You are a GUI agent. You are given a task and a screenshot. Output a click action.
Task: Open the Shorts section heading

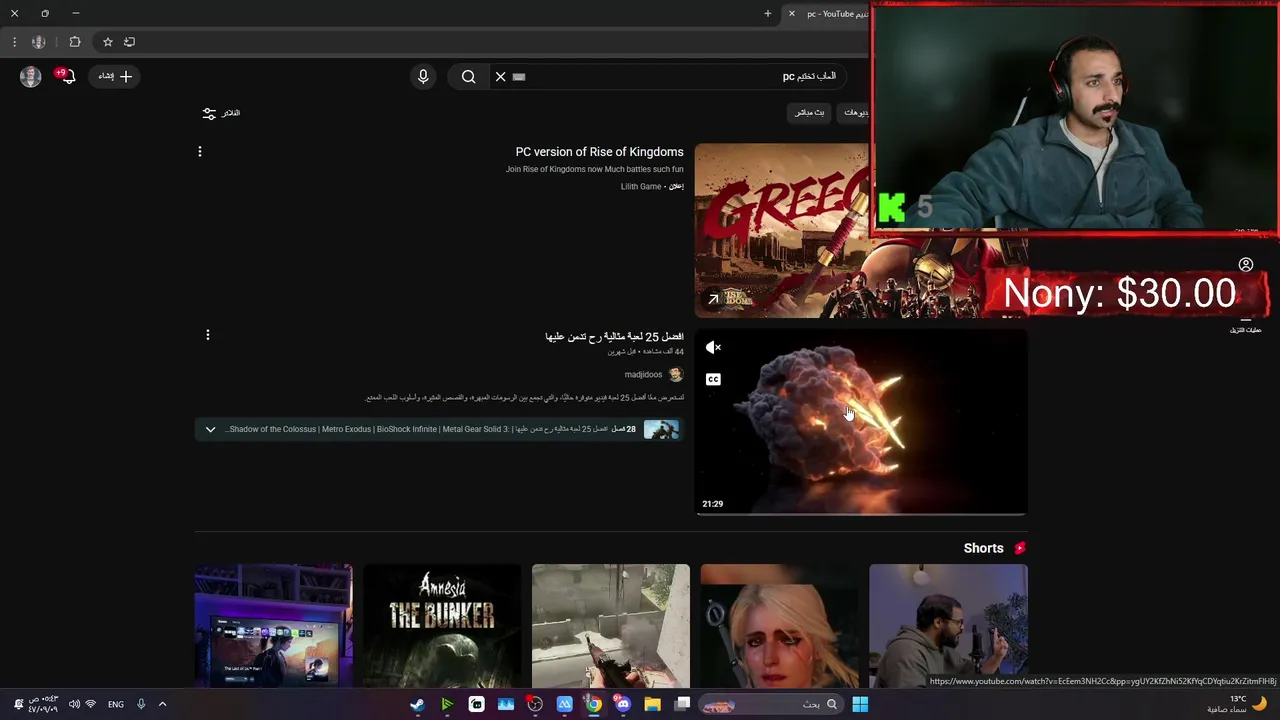pyautogui.click(x=983, y=548)
